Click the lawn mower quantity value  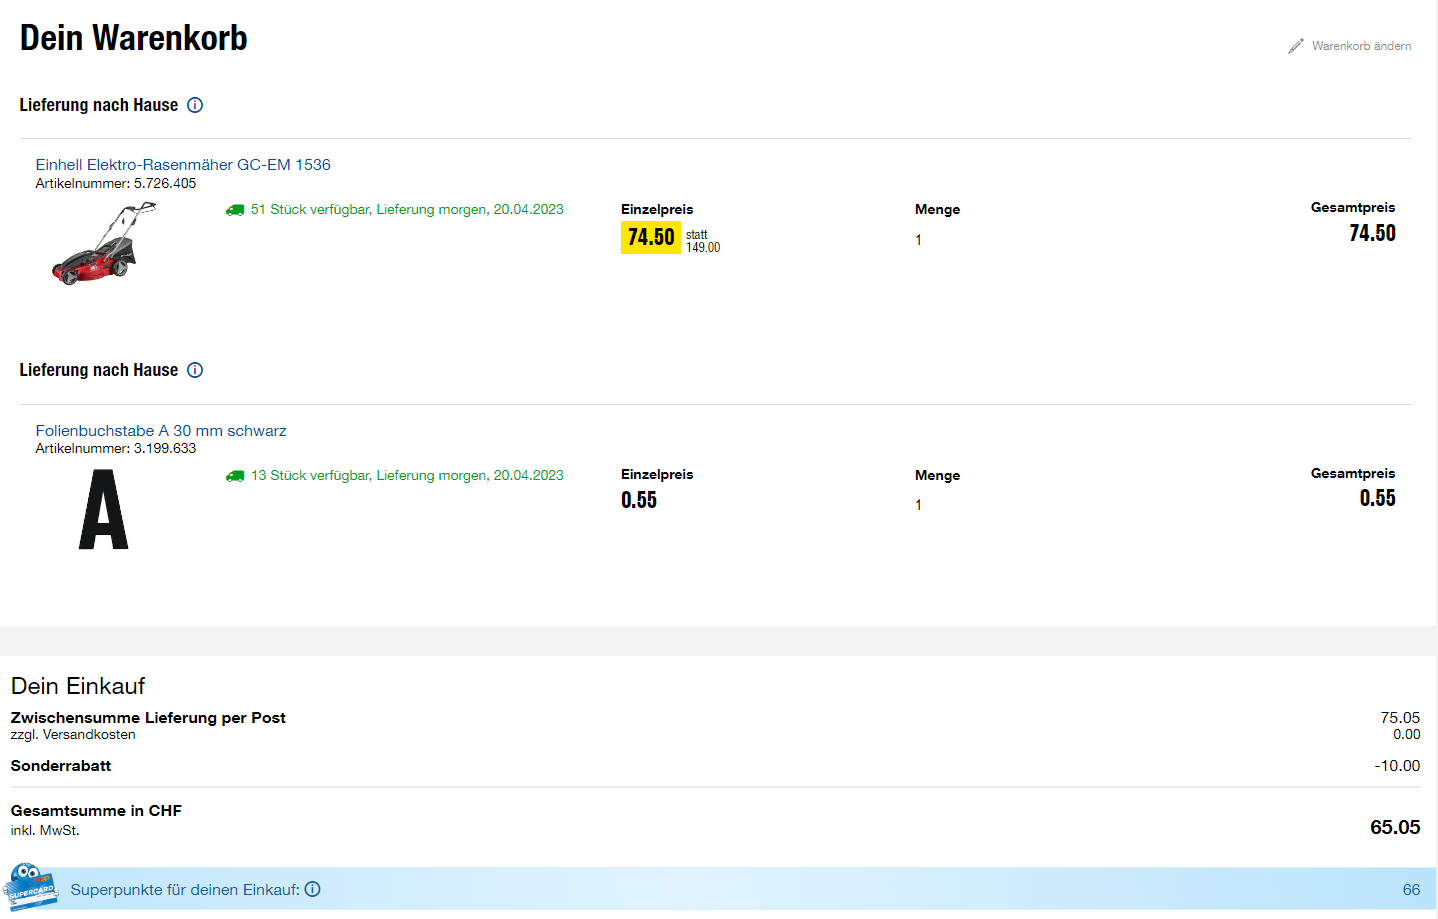point(918,240)
